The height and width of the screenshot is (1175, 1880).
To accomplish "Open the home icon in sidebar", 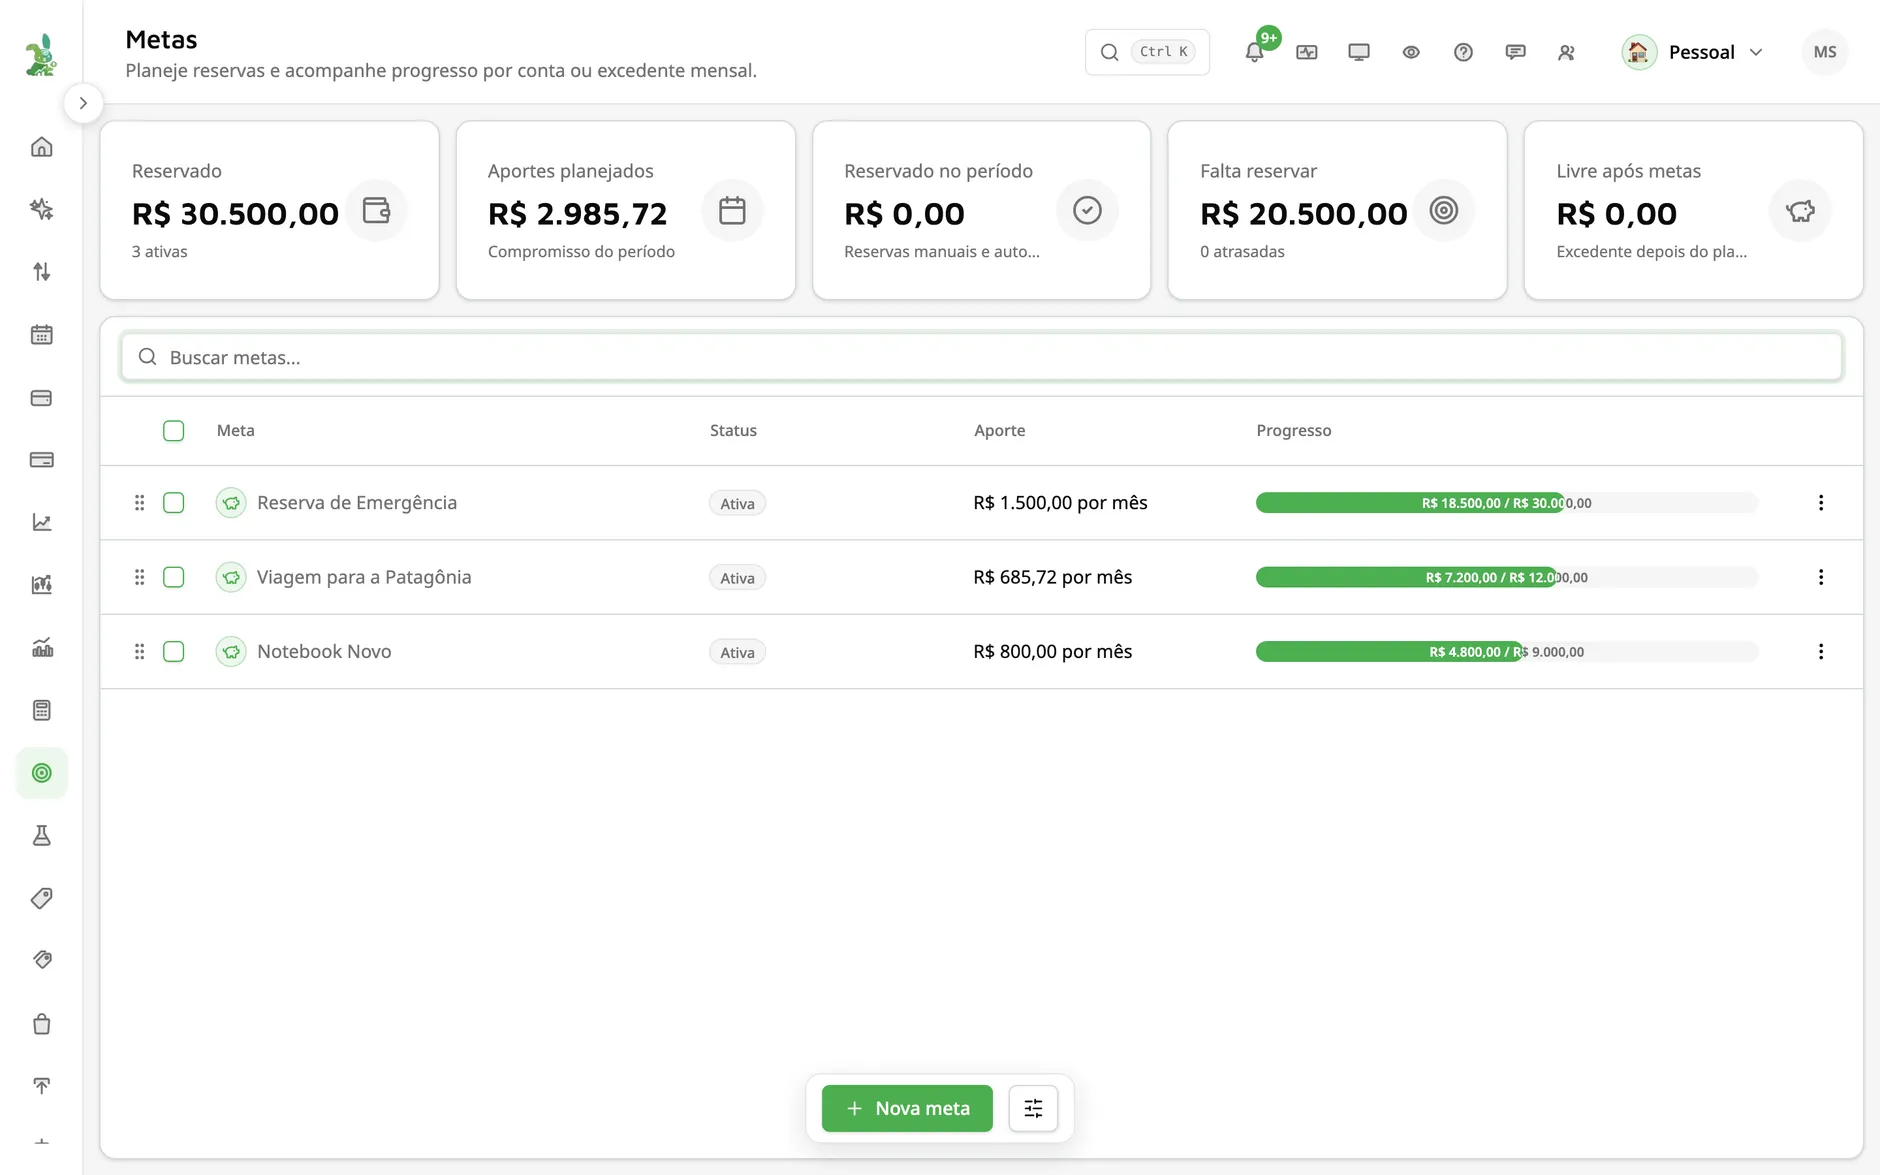I will (41, 147).
